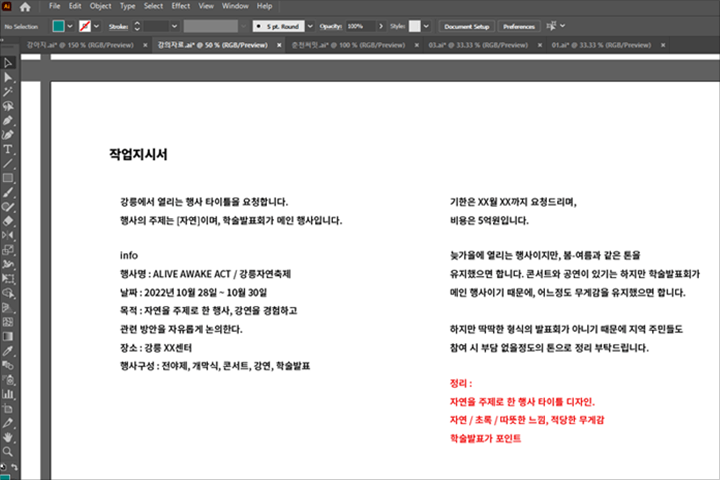Adjust the stroke weight stepper arrows
Viewport: 720px width, 480px height.
[137, 26]
